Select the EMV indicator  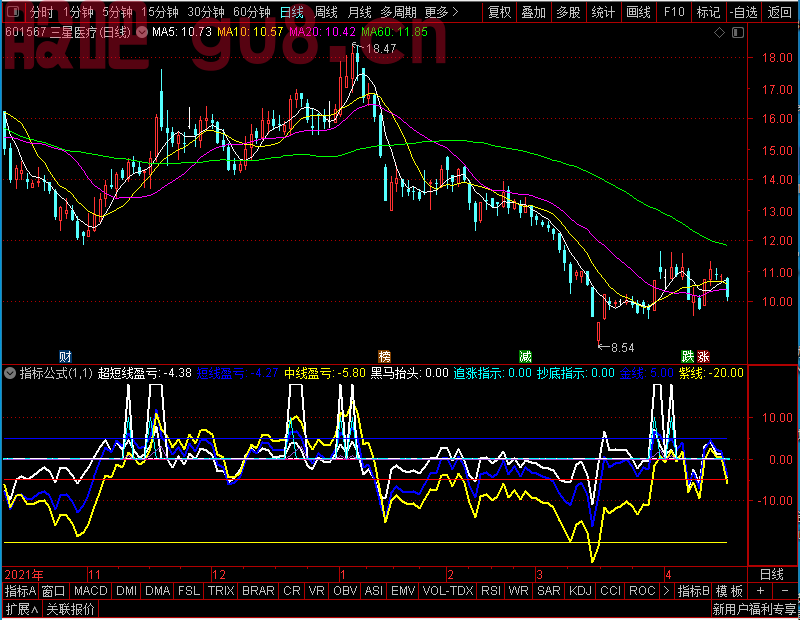(x=403, y=591)
